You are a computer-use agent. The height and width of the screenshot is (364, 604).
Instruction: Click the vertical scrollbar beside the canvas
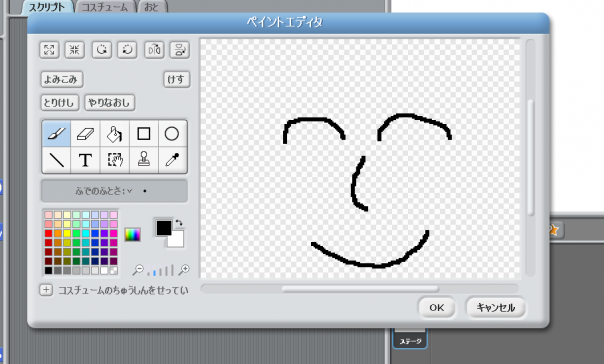click(x=530, y=157)
